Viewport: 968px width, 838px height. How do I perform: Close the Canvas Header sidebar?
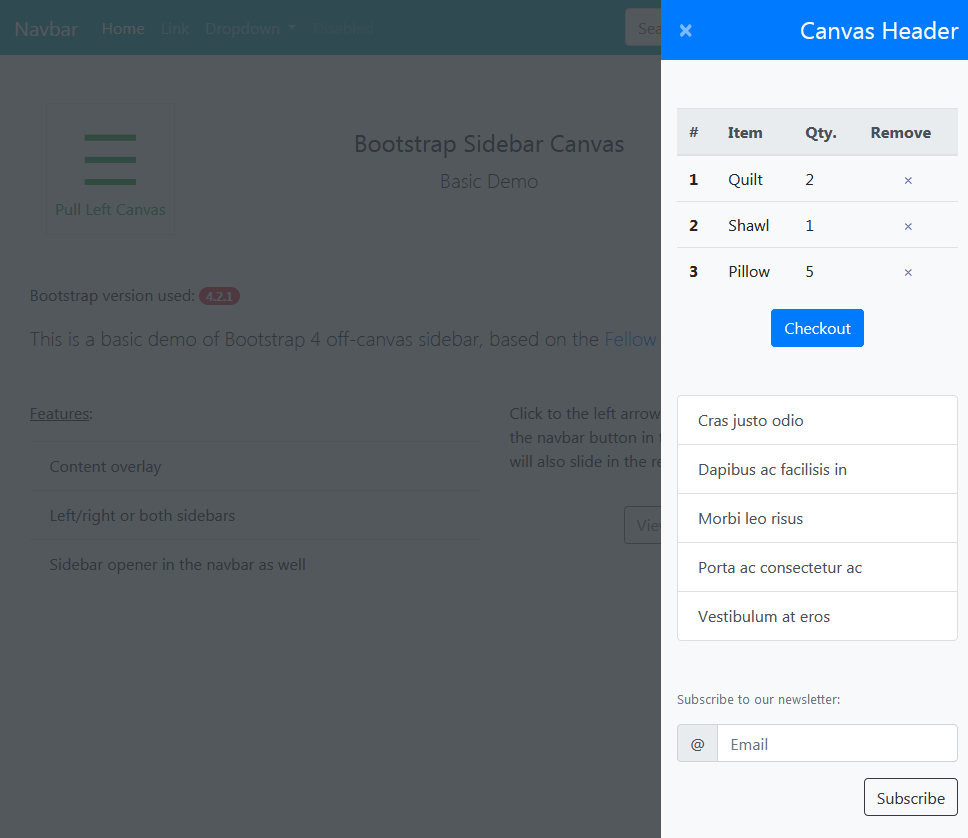tap(685, 30)
